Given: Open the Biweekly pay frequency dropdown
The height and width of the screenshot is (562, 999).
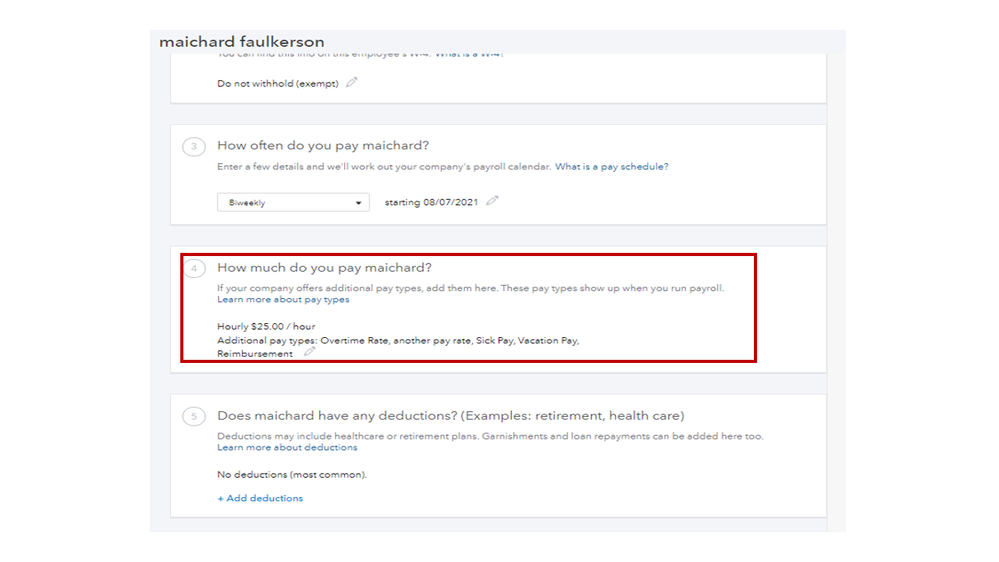Looking at the screenshot, I should (x=293, y=203).
